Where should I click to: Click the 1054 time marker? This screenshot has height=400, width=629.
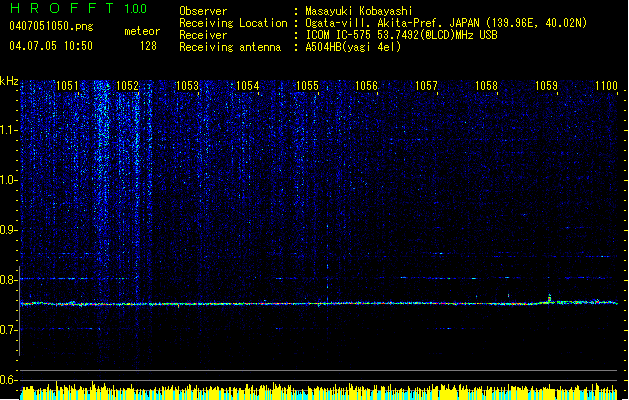click(x=248, y=86)
